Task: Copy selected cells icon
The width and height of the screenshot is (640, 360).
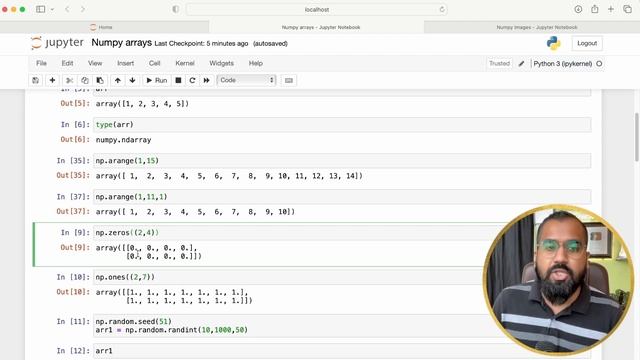Action: coord(84,80)
